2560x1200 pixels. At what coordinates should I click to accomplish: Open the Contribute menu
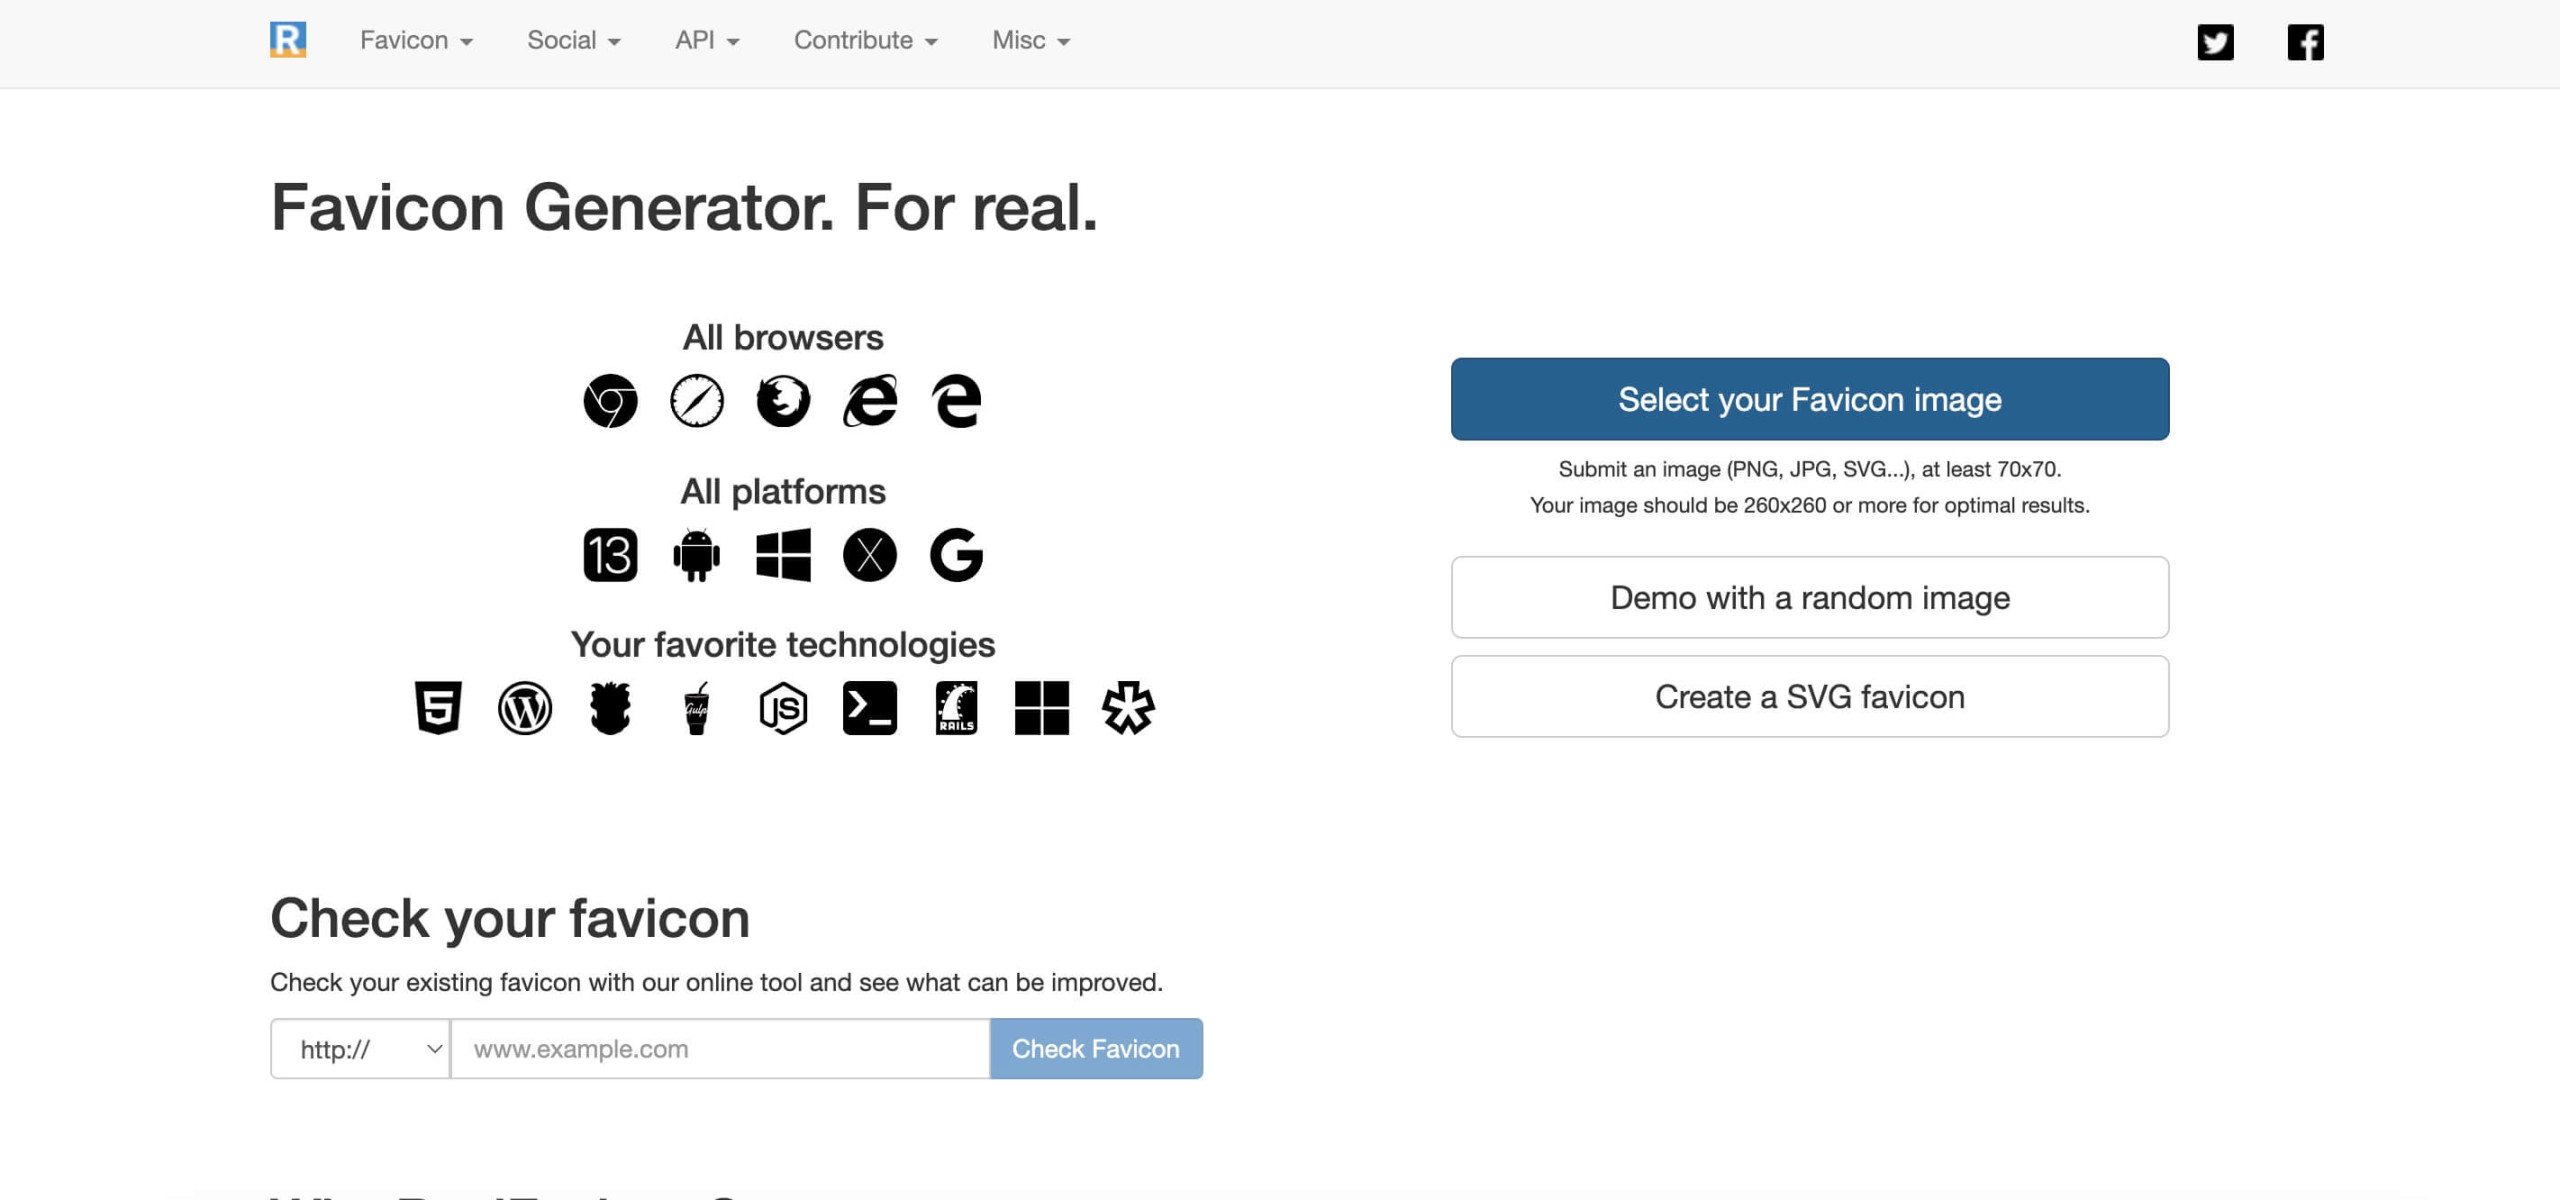click(866, 40)
